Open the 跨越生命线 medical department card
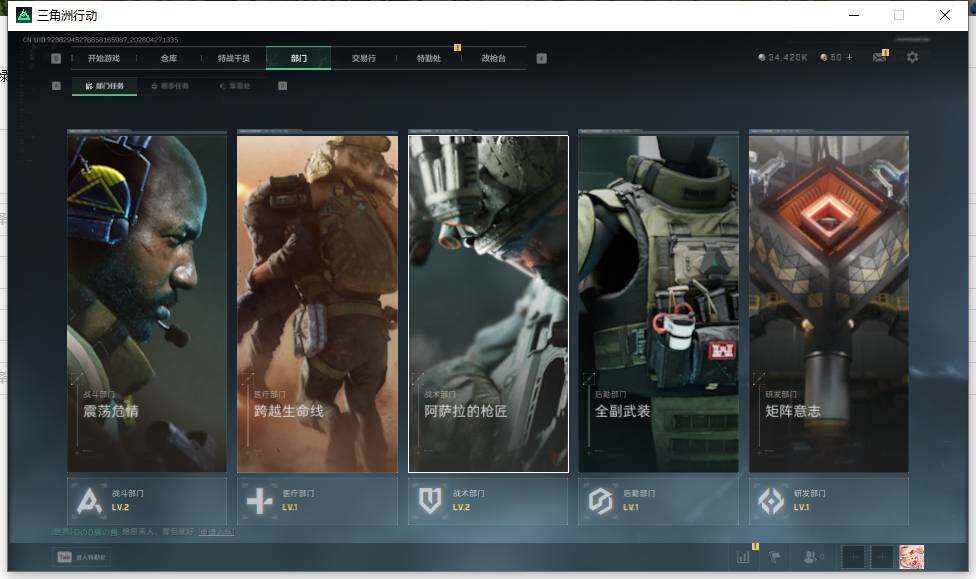The image size is (976, 579). [317, 304]
